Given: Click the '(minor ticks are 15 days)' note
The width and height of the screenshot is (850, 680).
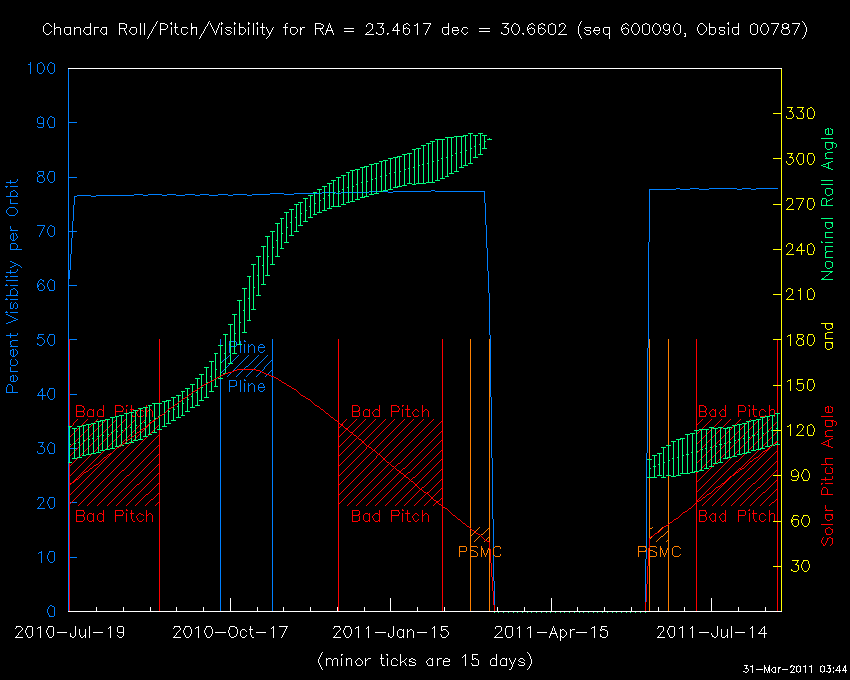Looking at the screenshot, I should 425,660.
